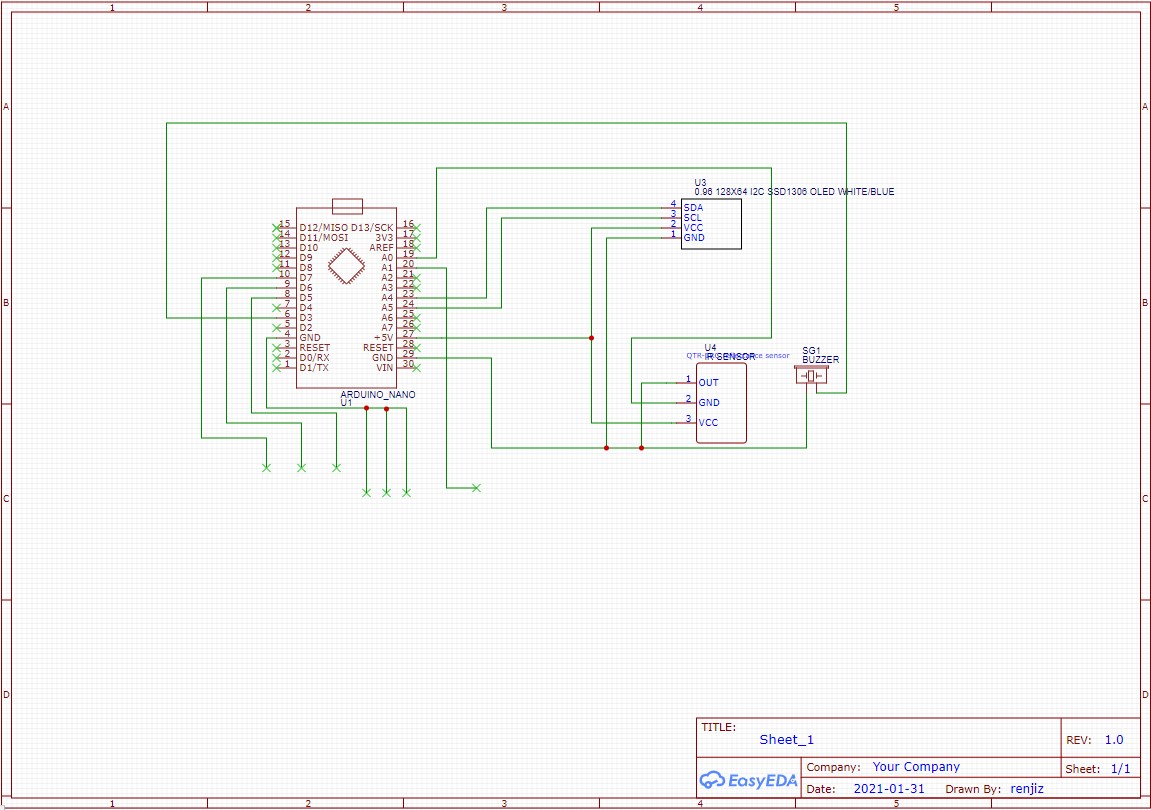Select the 'renjiz' drawn-by name
The height and width of the screenshot is (810, 1151).
(x=1026, y=789)
